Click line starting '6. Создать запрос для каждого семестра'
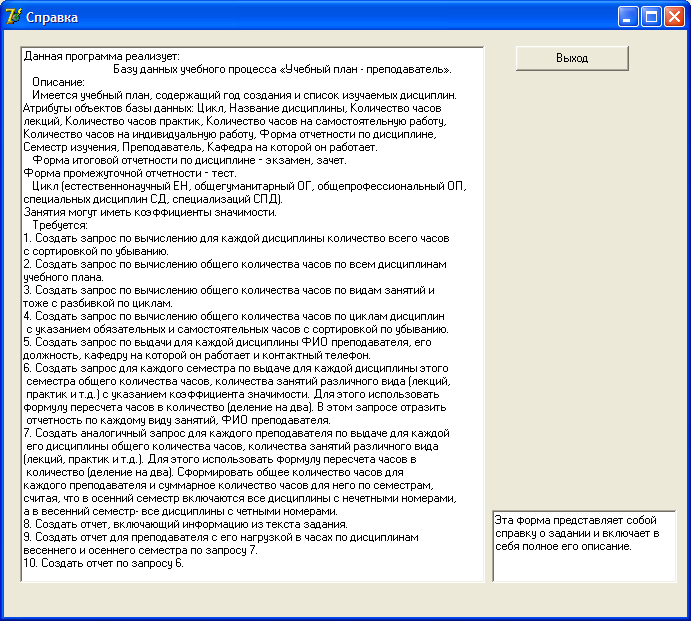Screen dimensions: 691x621 [x=236, y=368]
